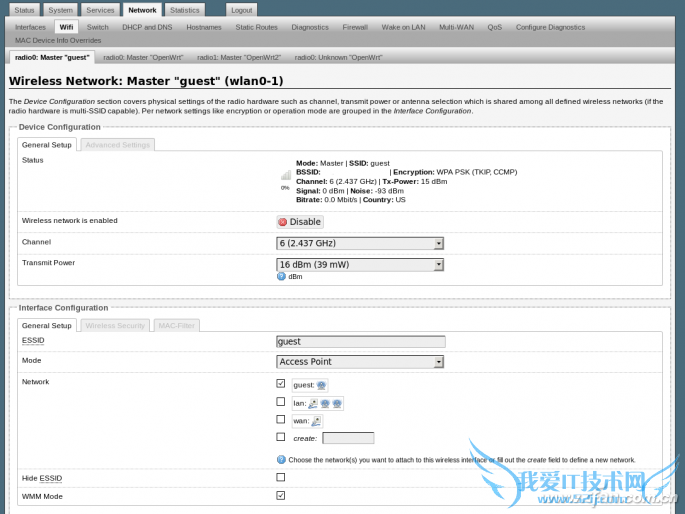Click the first icon in lan network row
This screenshot has width=685, height=514.
tap(313, 404)
